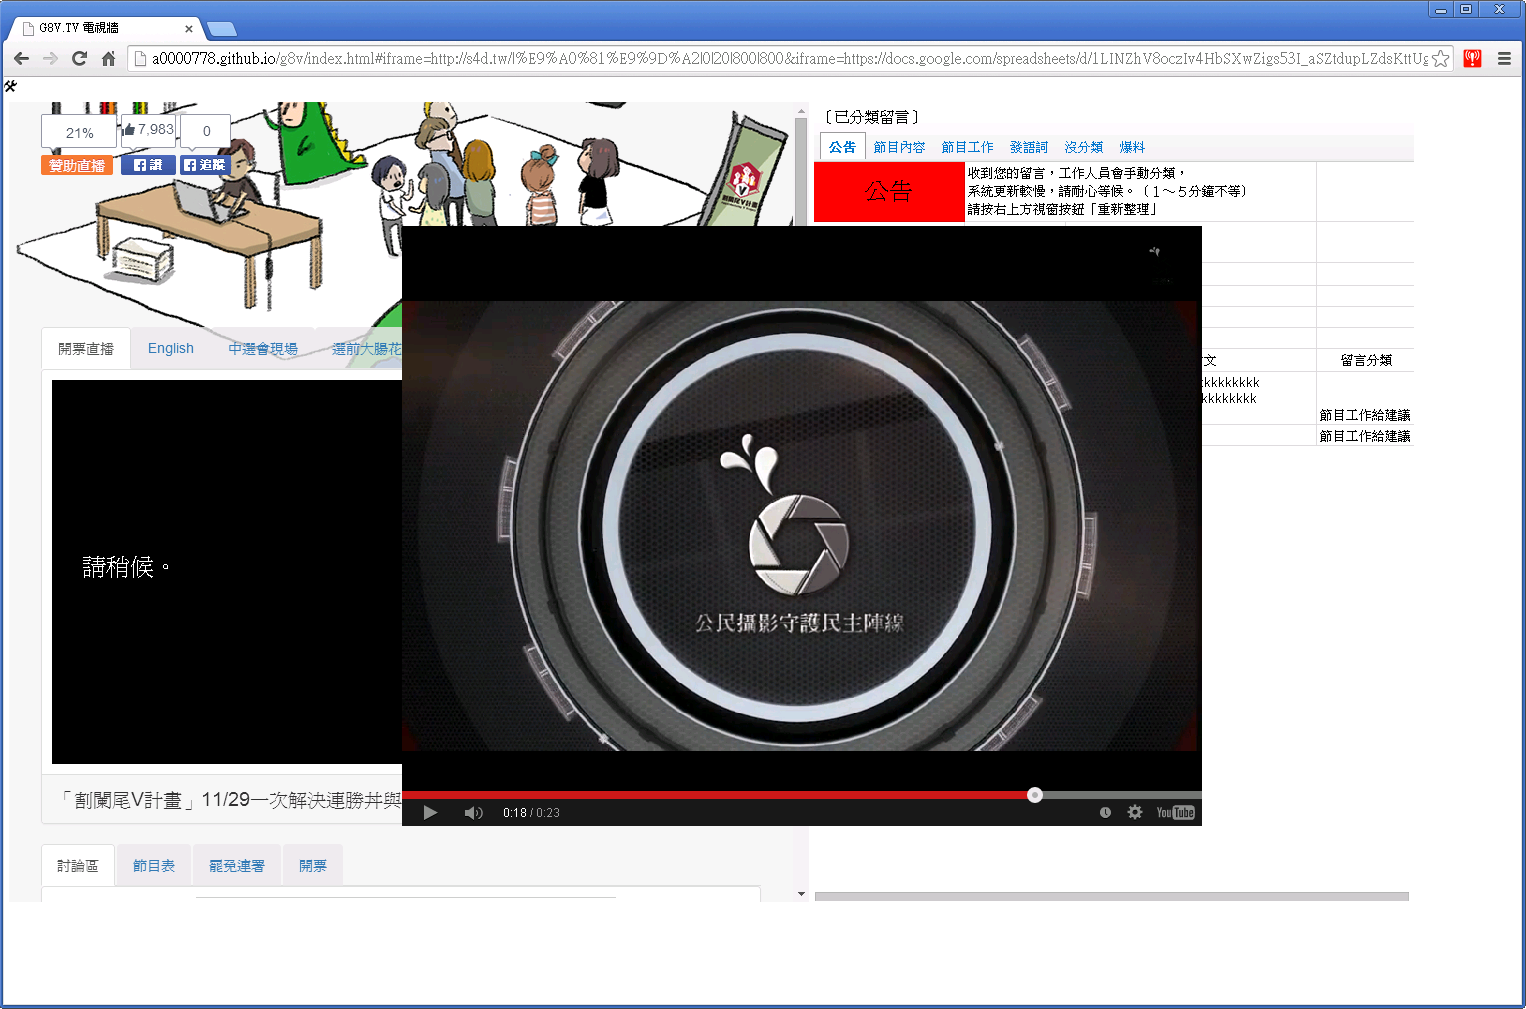Go to the browser home page

pyautogui.click(x=108, y=59)
